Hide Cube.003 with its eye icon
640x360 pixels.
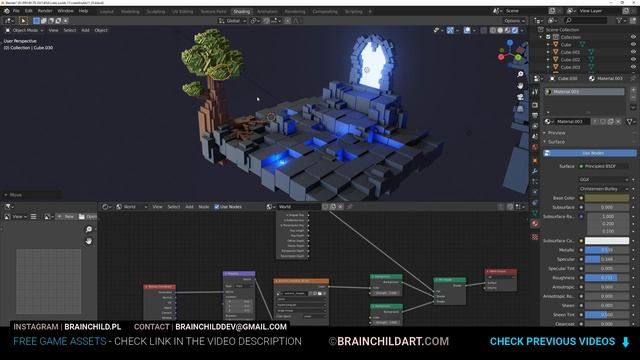click(633, 67)
